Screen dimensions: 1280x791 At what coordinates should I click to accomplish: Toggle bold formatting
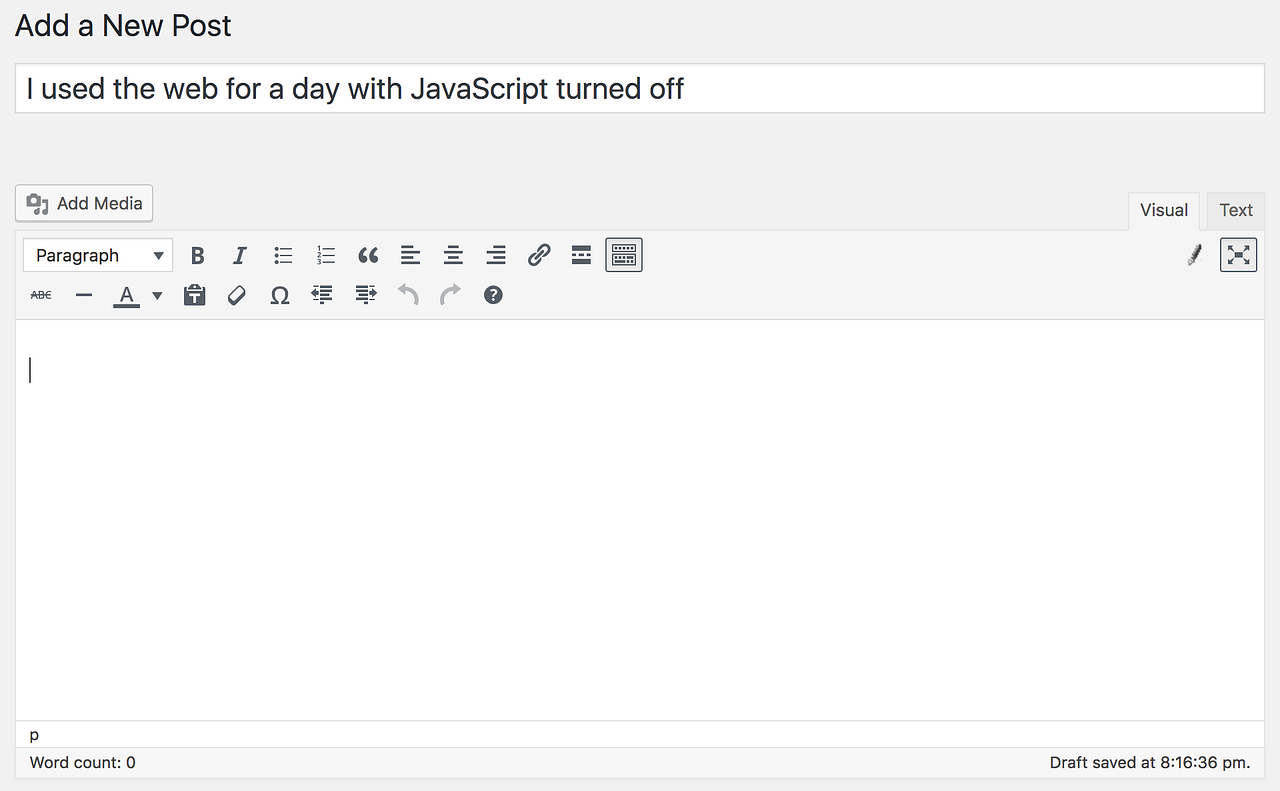(197, 255)
